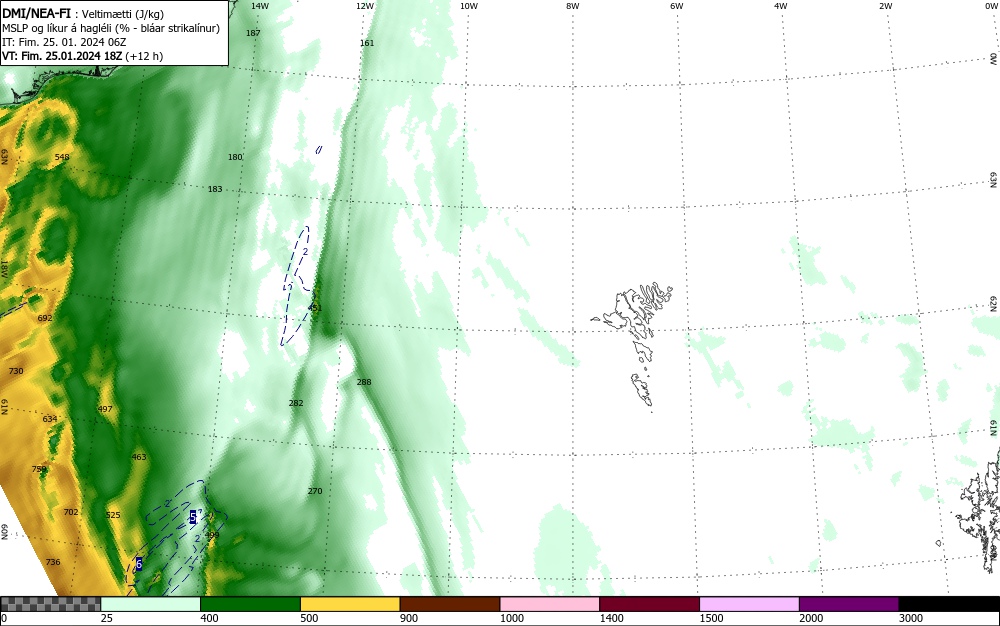Click the legend scale number '400'
Screen dimensions: 1000x626
pos(209,618)
